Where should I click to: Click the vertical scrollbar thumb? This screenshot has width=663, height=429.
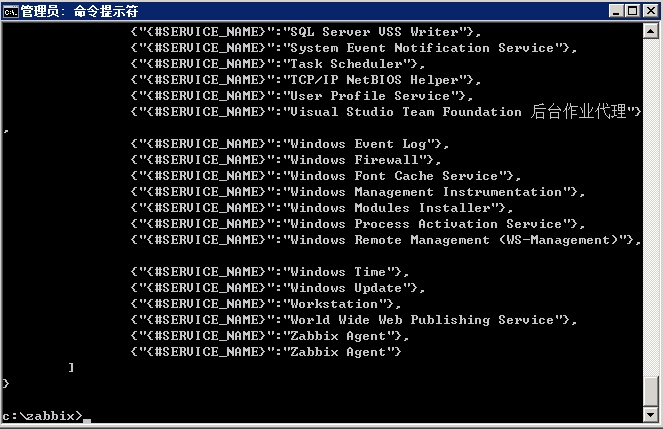(x=651, y=390)
